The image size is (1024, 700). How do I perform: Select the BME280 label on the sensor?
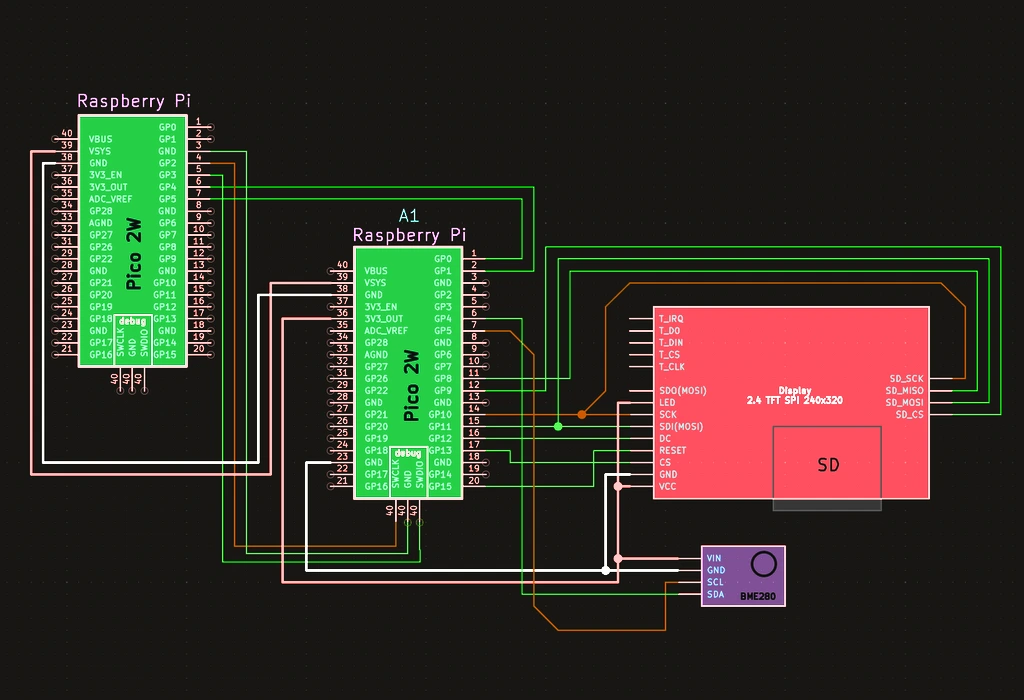(x=758, y=596)
